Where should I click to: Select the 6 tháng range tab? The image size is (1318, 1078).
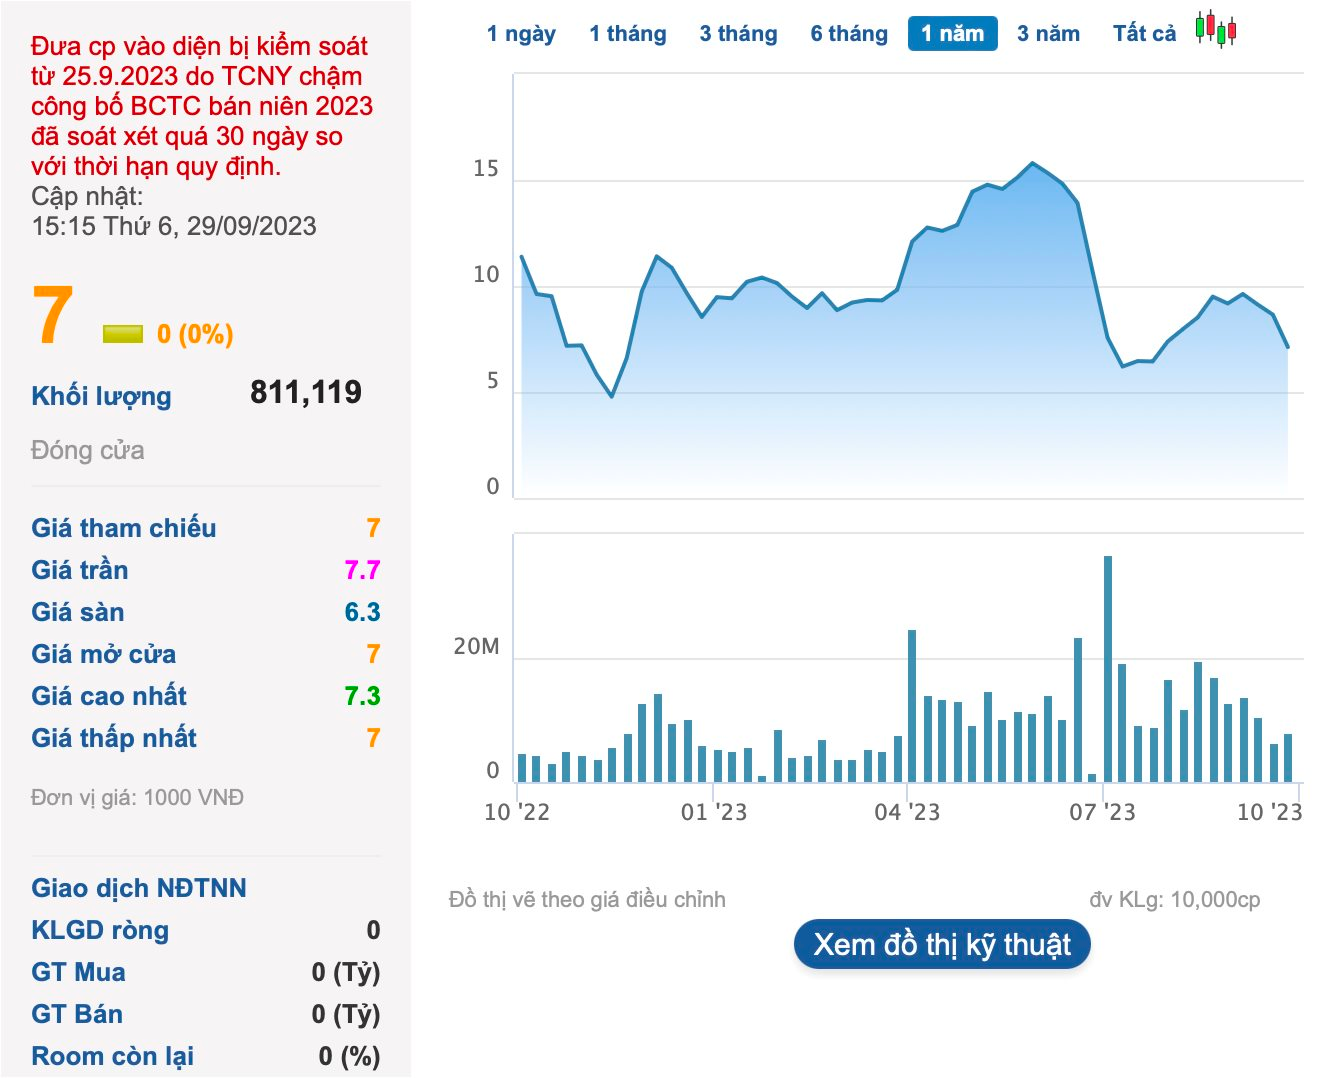pos(849,34)
